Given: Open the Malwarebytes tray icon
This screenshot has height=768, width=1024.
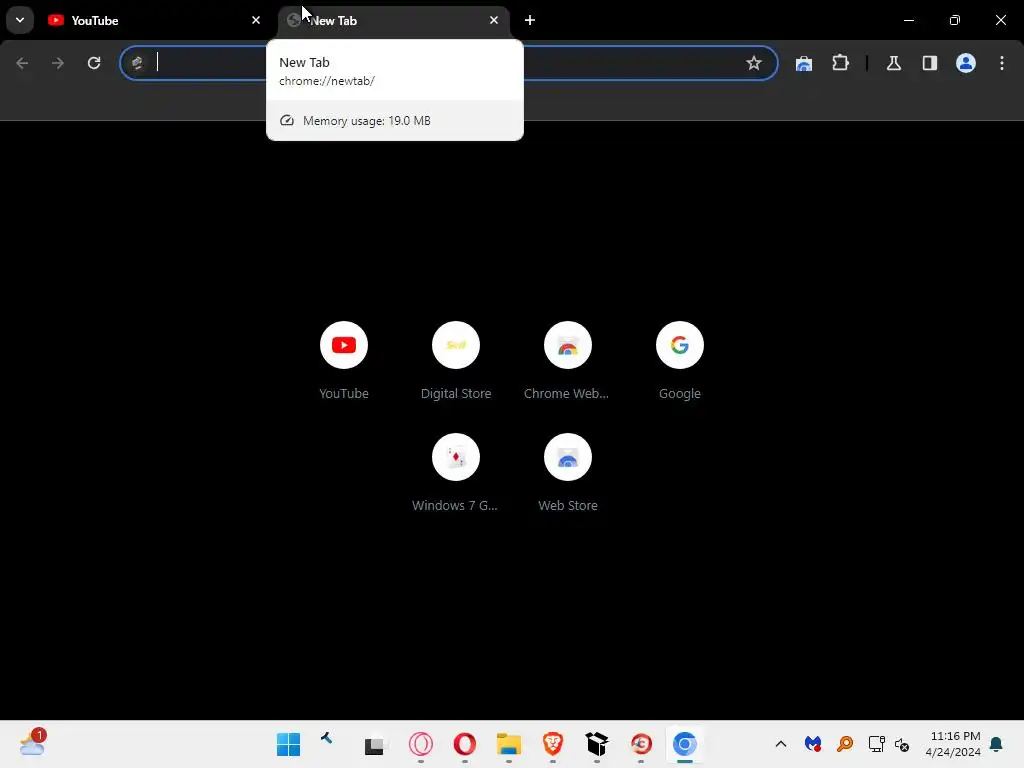Looking at the screenshot, I should point(812,744).
